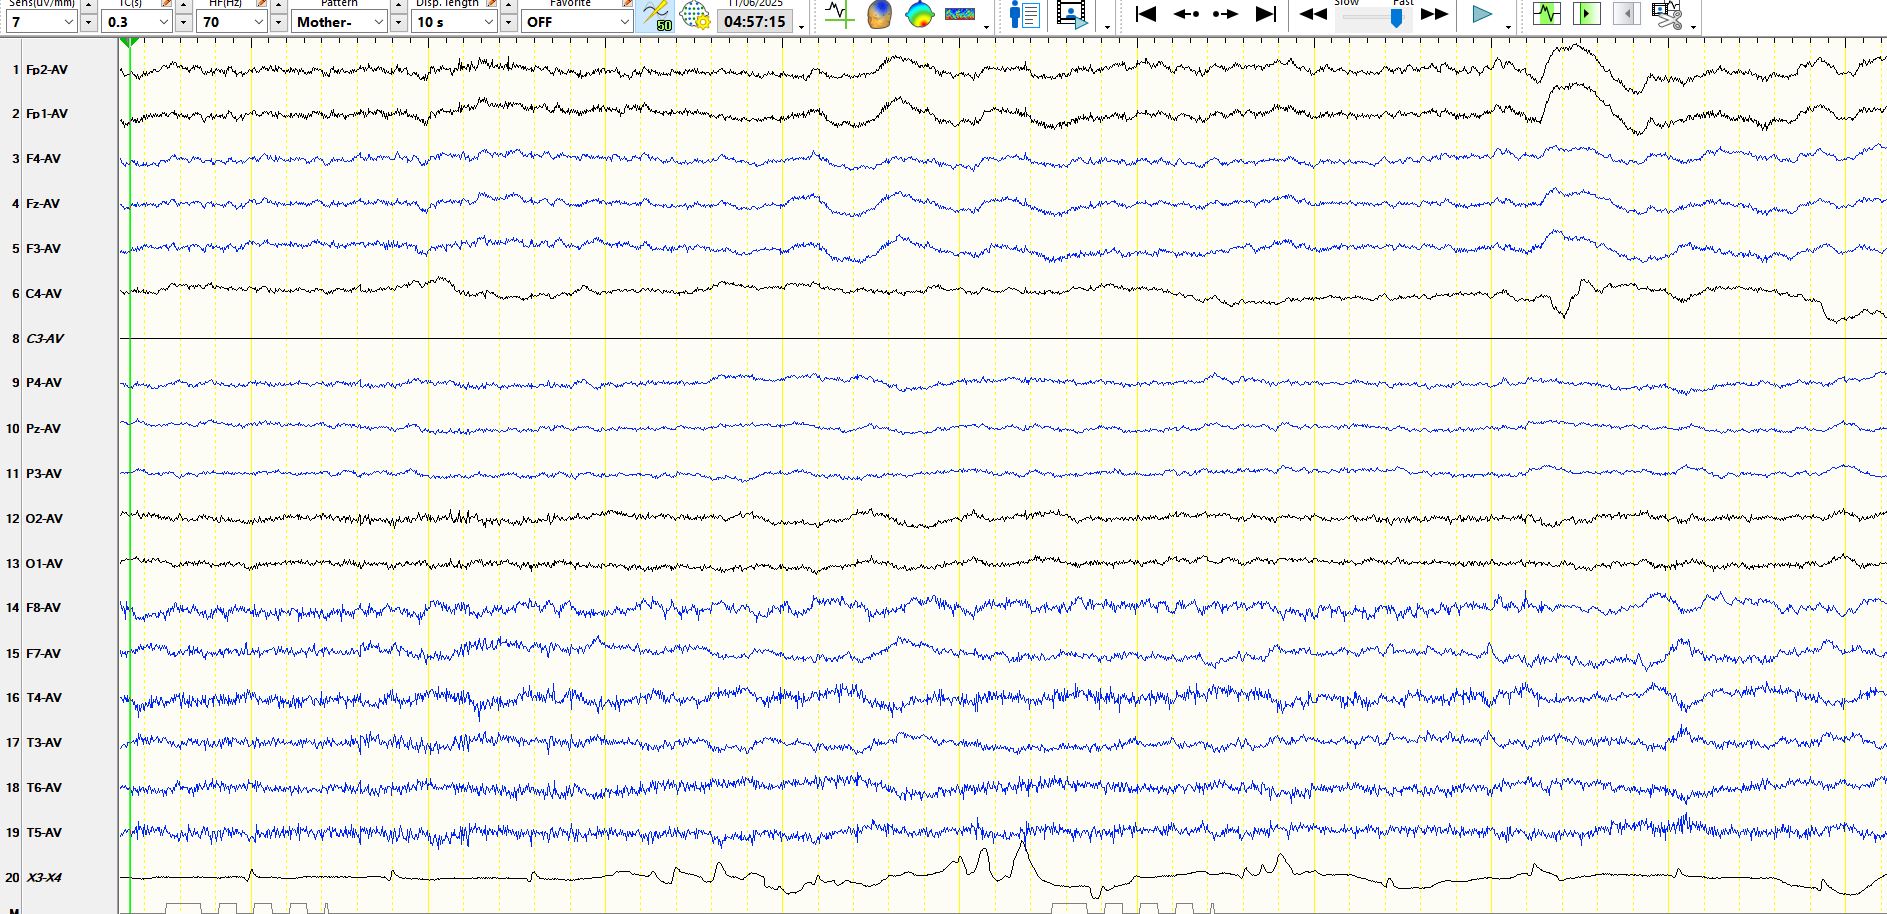Select the italic C3-AV channel label
The image size is (1887, 914).
(x=45, y=339)
